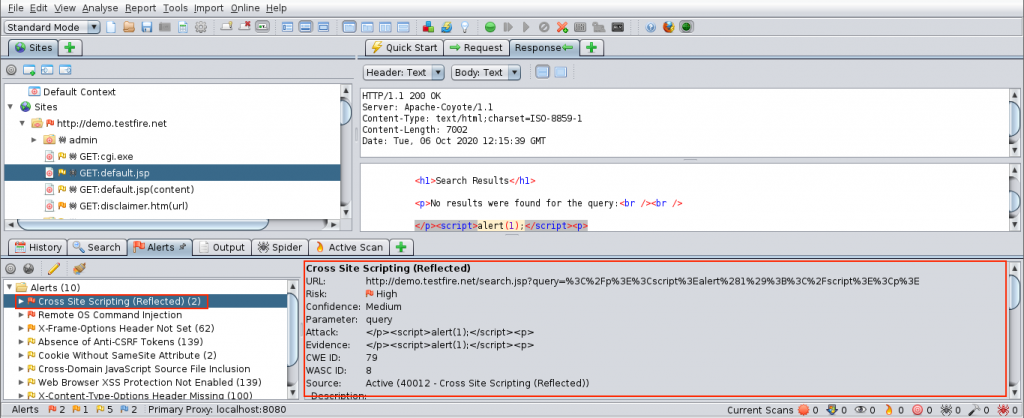
Task: Click the import context icon in Sites toolbar
Action: pos(47,70)
